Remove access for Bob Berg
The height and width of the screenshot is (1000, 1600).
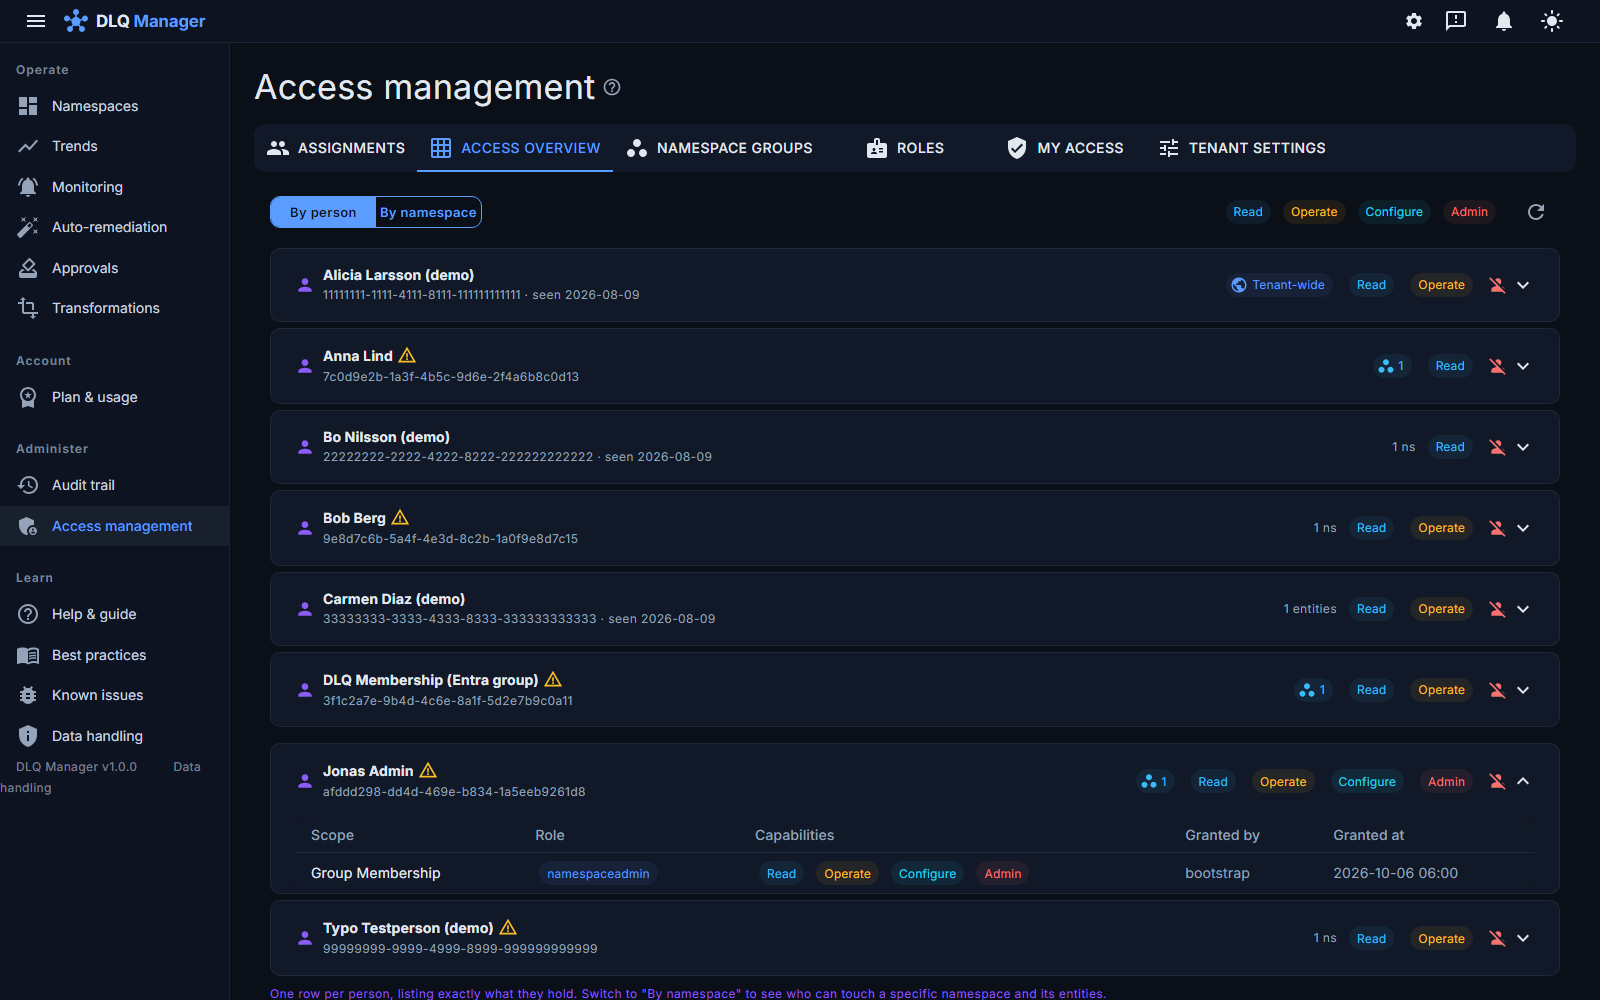point(1497,528)
